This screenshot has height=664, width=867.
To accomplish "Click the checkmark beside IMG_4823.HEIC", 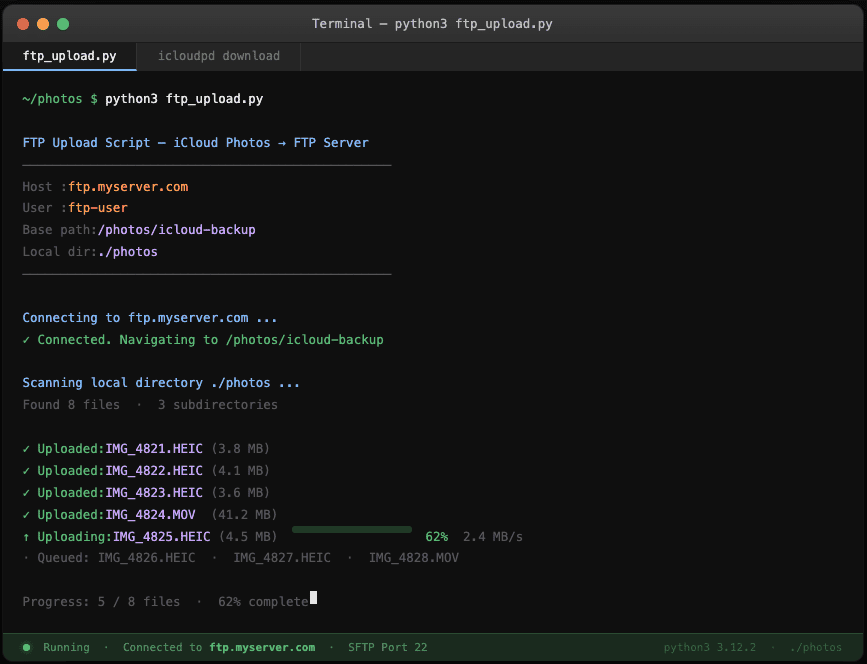I will 27,492.
